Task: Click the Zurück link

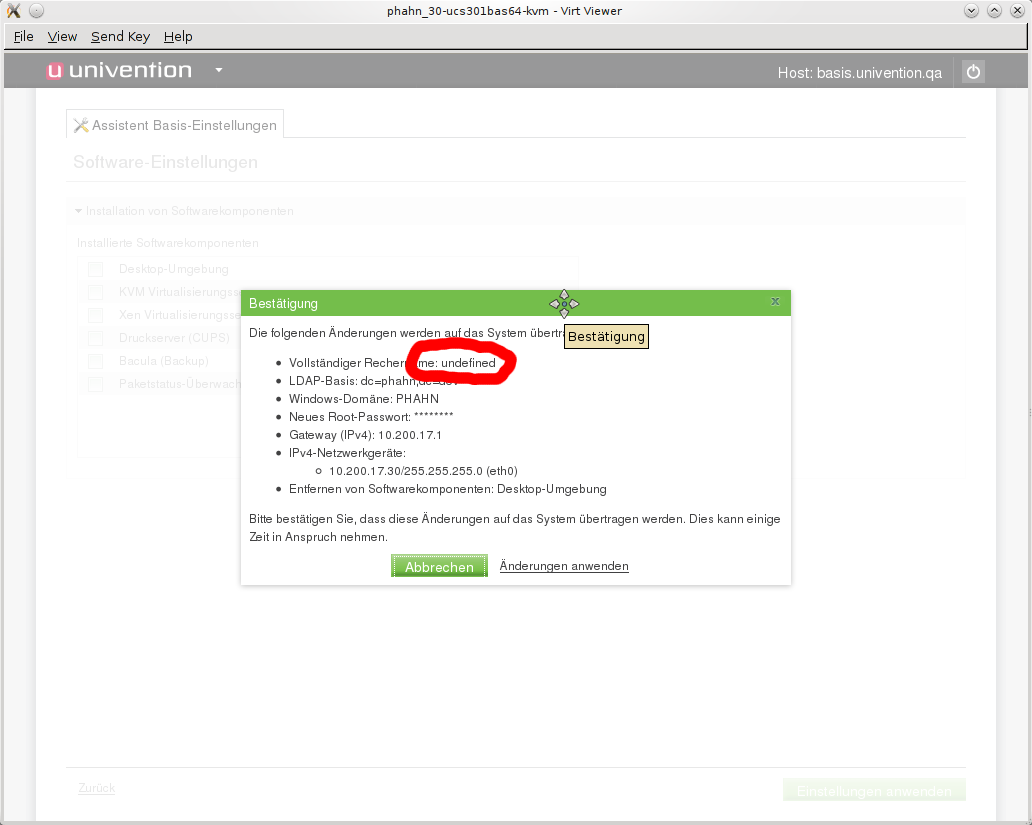Action: [96, 788]
